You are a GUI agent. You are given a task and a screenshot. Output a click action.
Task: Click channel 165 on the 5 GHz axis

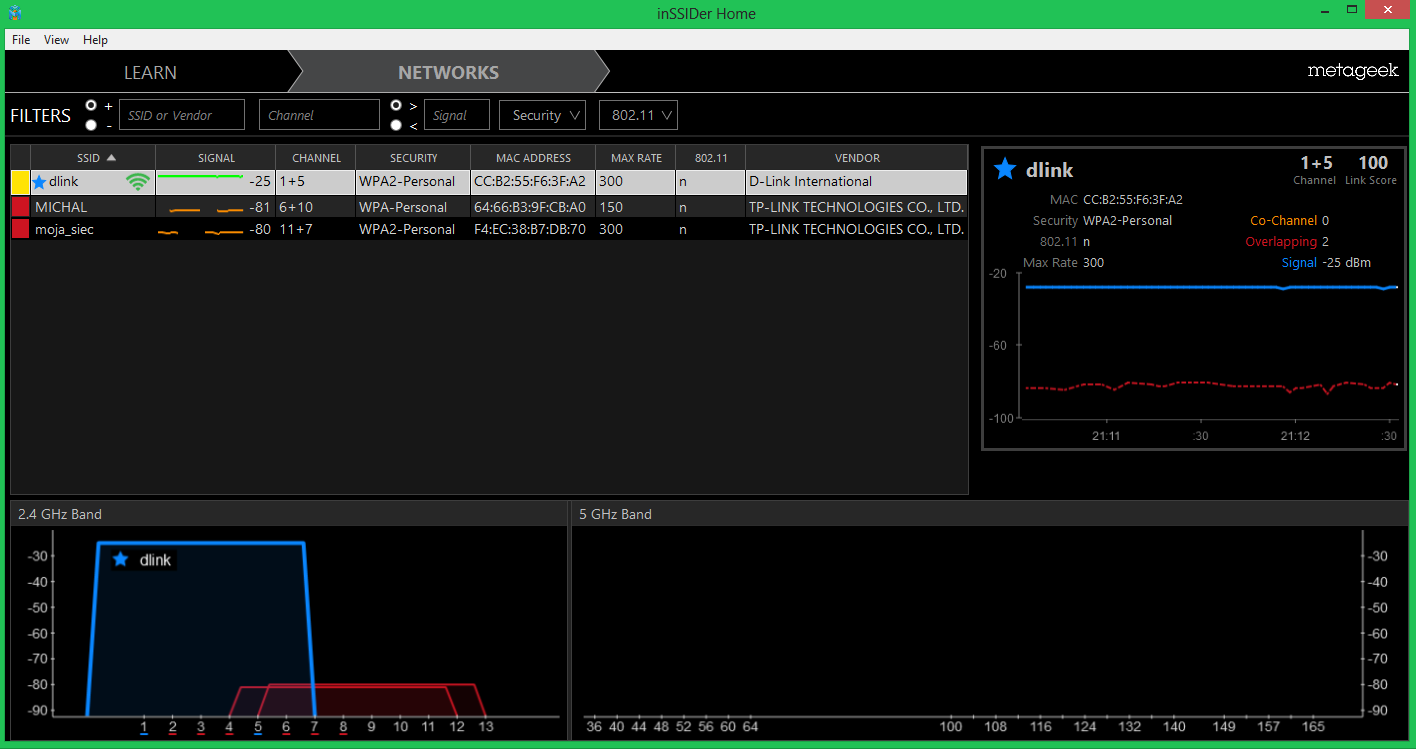[1314, 727]
